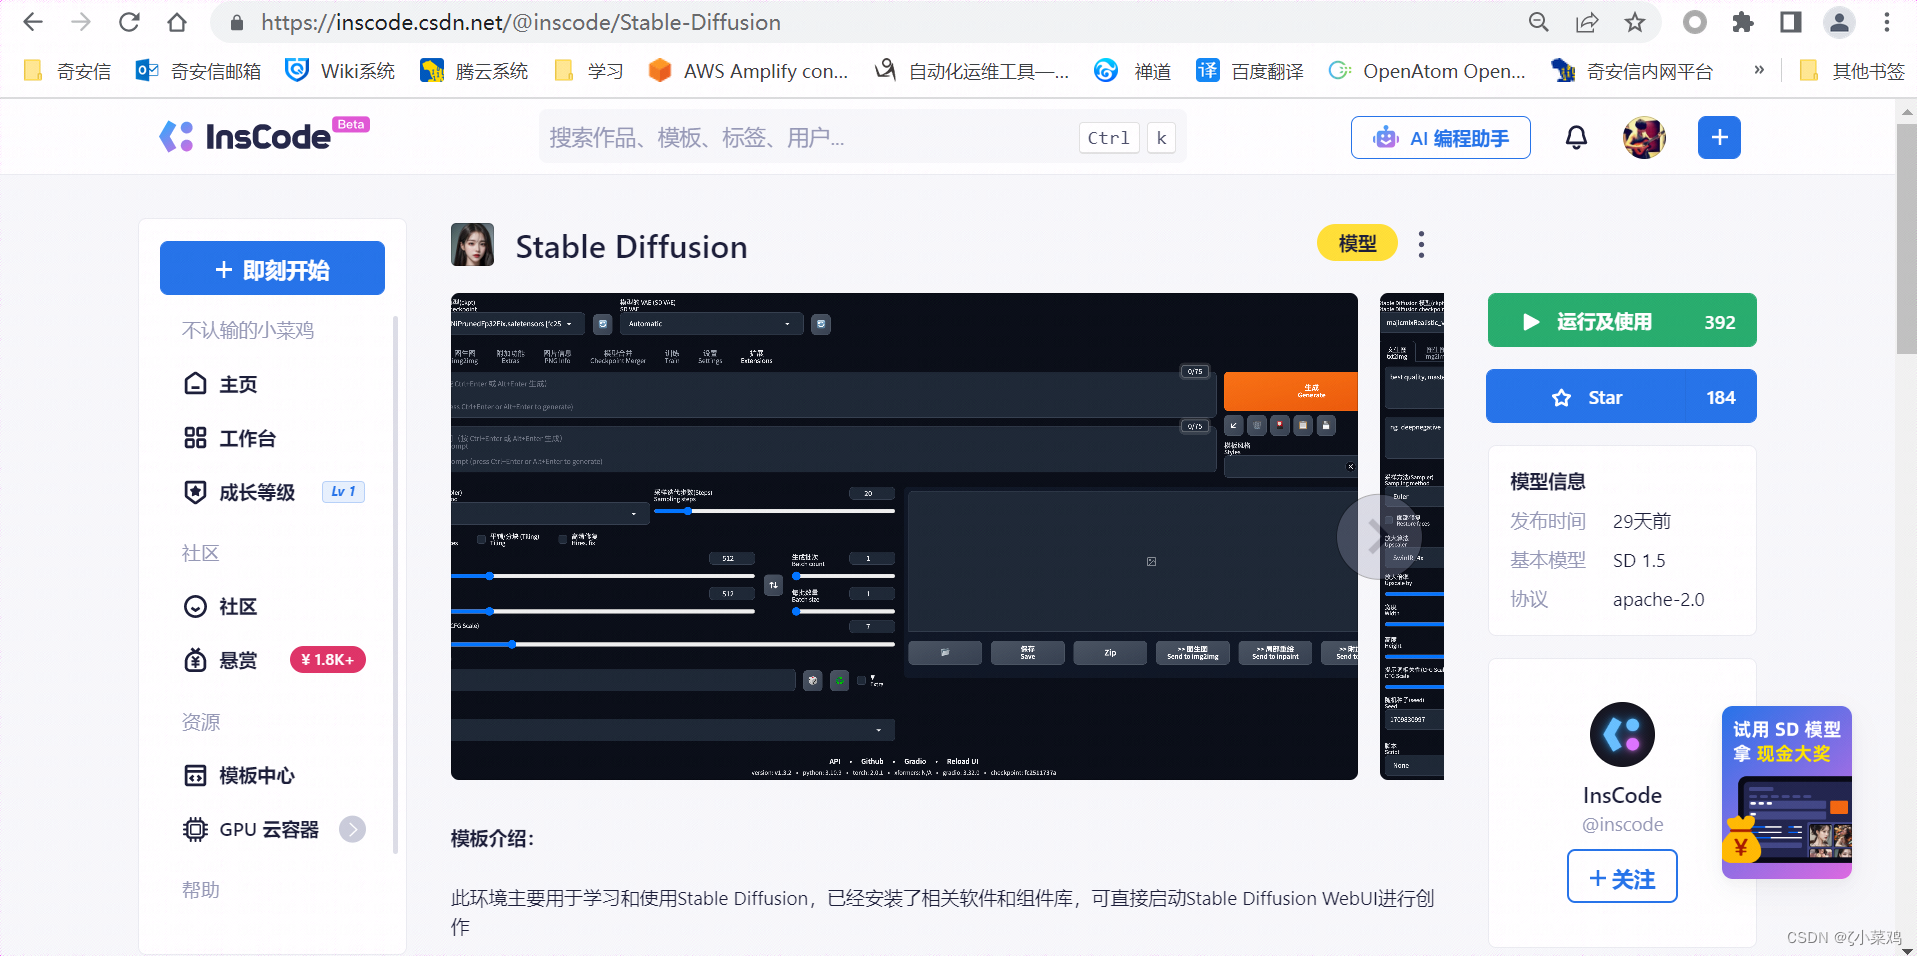The width and height of the screenshot is (1917, 956).
Task: Open notifications bell
Action: [1576, 137]
